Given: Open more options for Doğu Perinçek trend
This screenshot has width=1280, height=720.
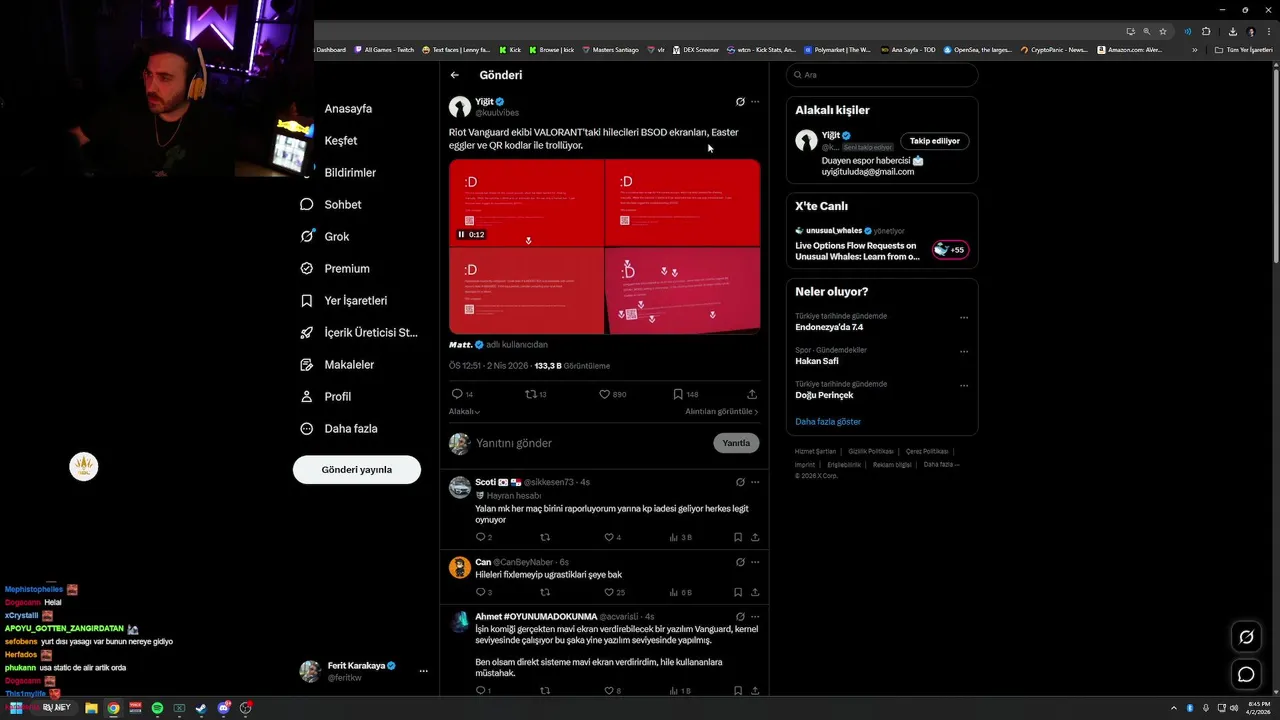Looking at the screenshot, I should [x=964, y=386].
